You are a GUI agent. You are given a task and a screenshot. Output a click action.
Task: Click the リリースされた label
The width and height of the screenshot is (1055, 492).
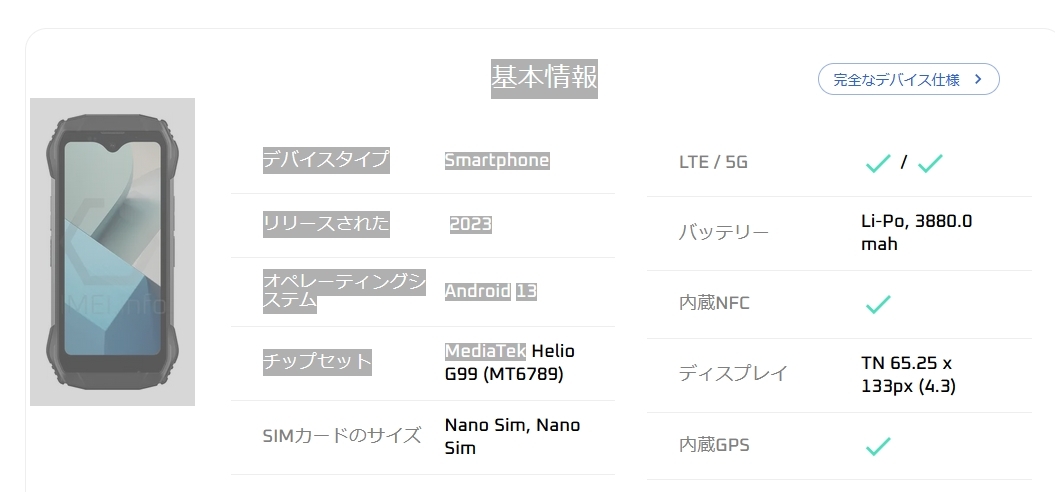[x=326, y=224]
